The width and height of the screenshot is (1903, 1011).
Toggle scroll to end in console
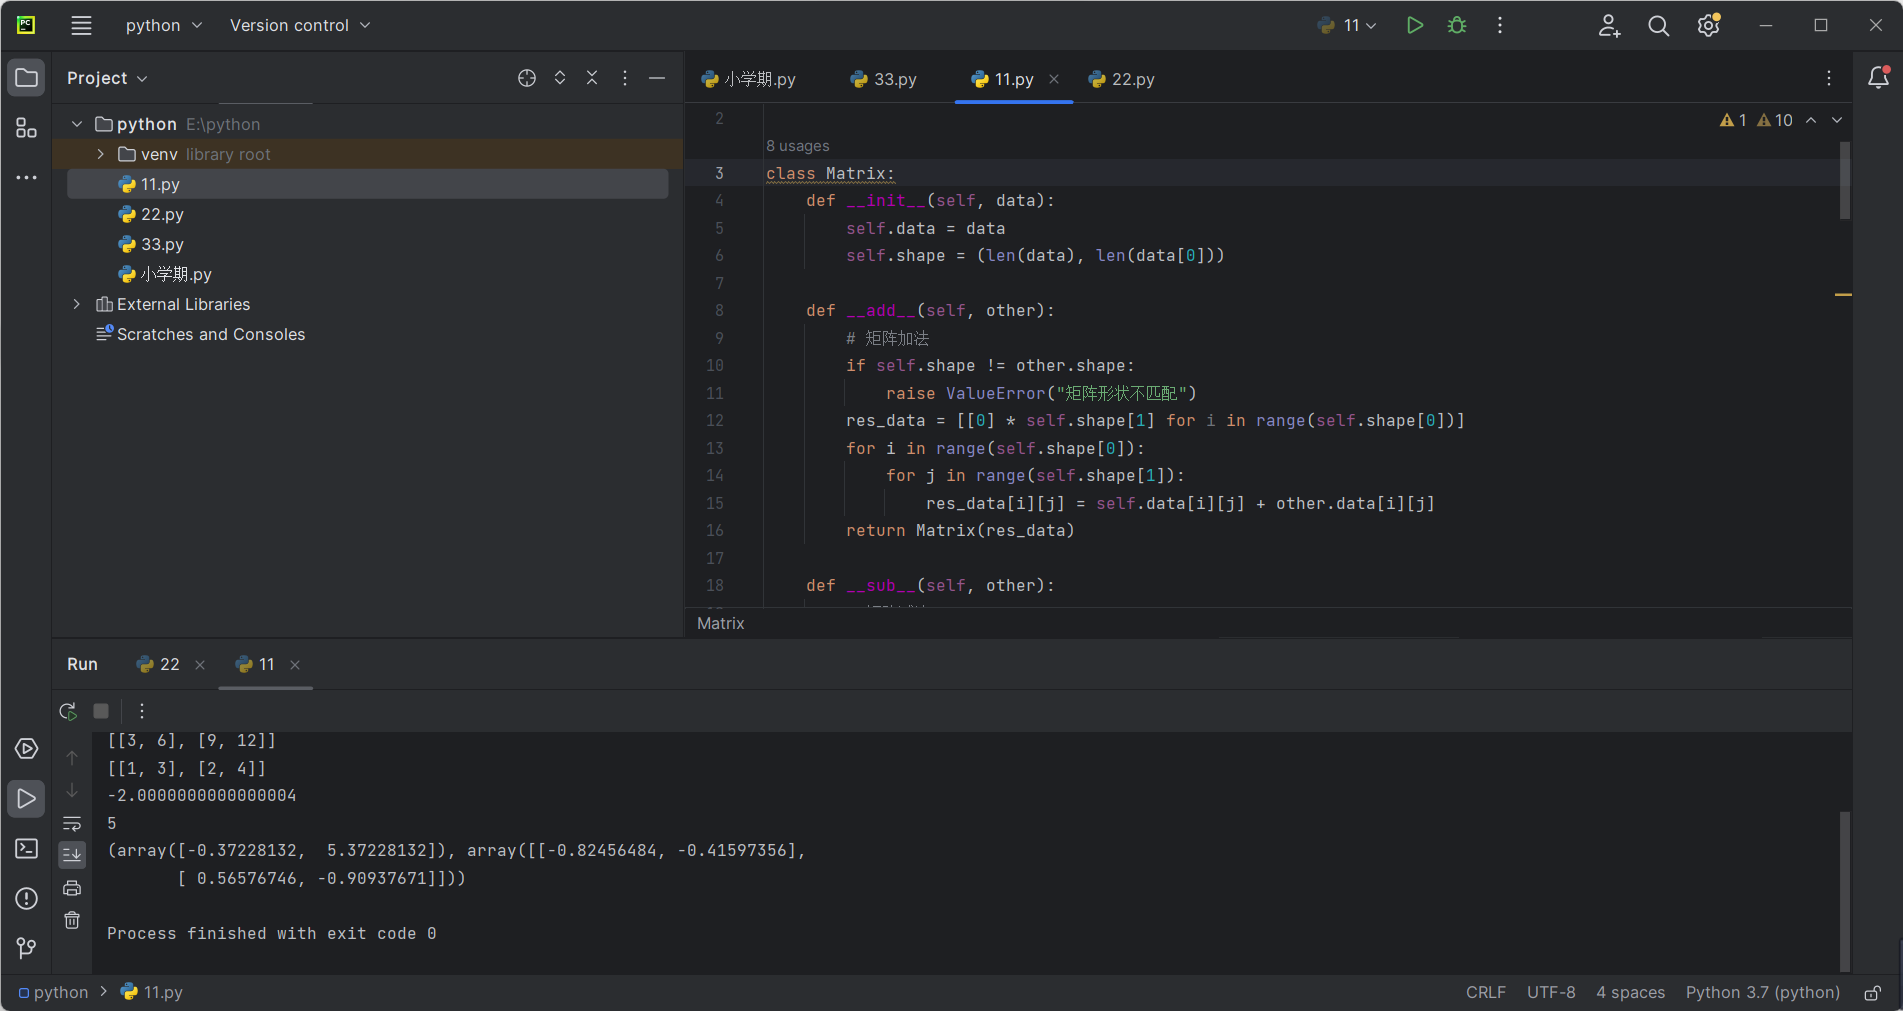tap(72, 855)
